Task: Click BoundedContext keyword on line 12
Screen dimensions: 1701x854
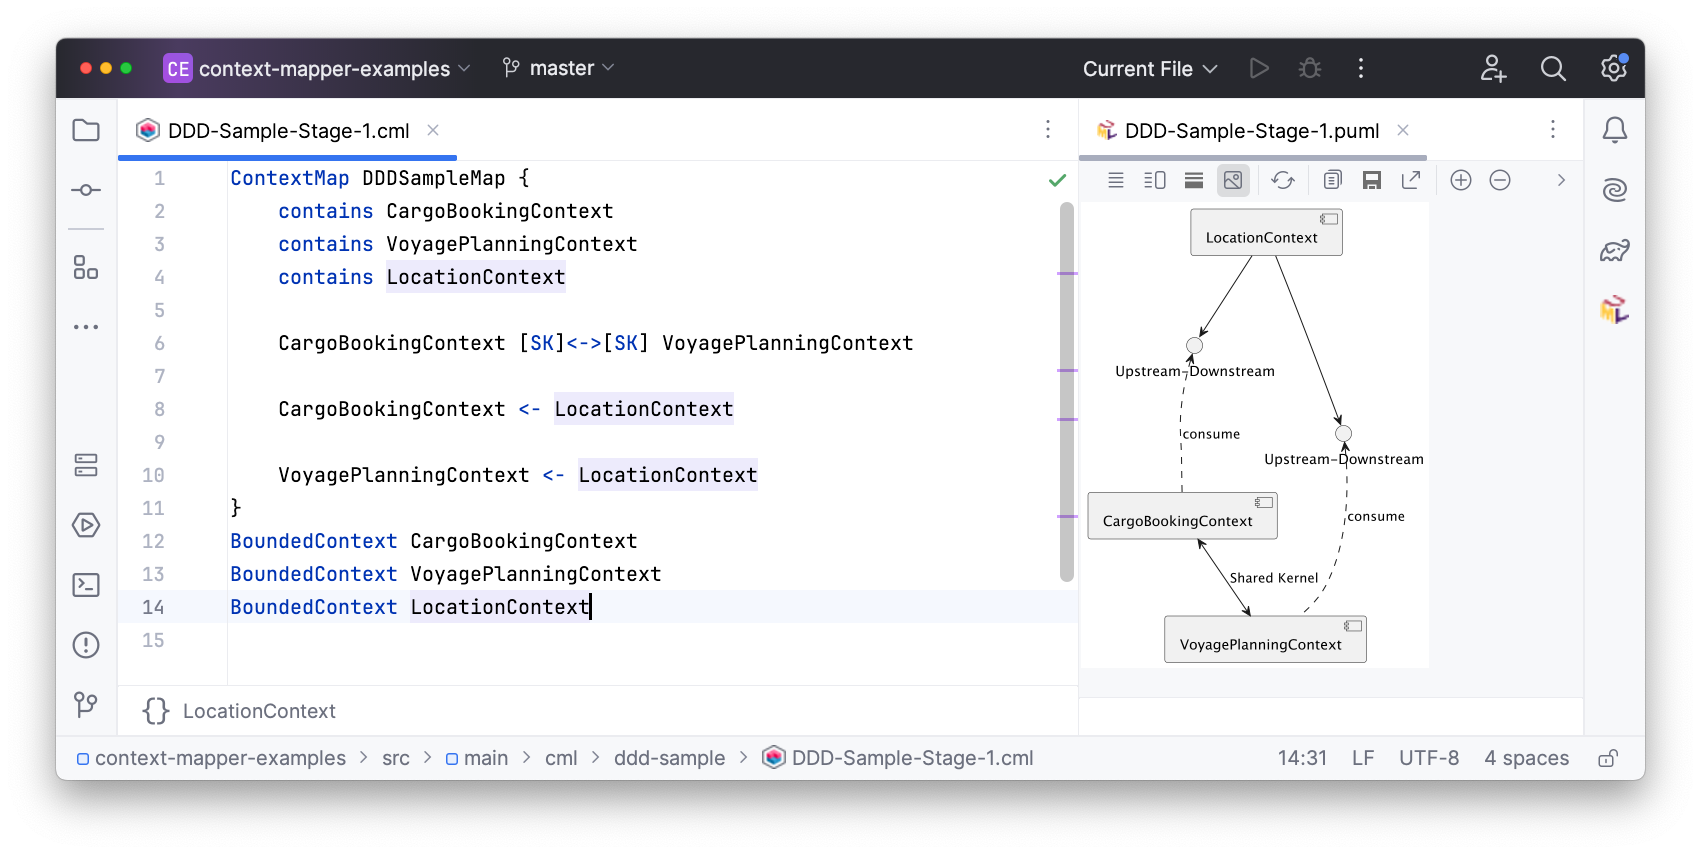Action: click(x=313, y=541)
